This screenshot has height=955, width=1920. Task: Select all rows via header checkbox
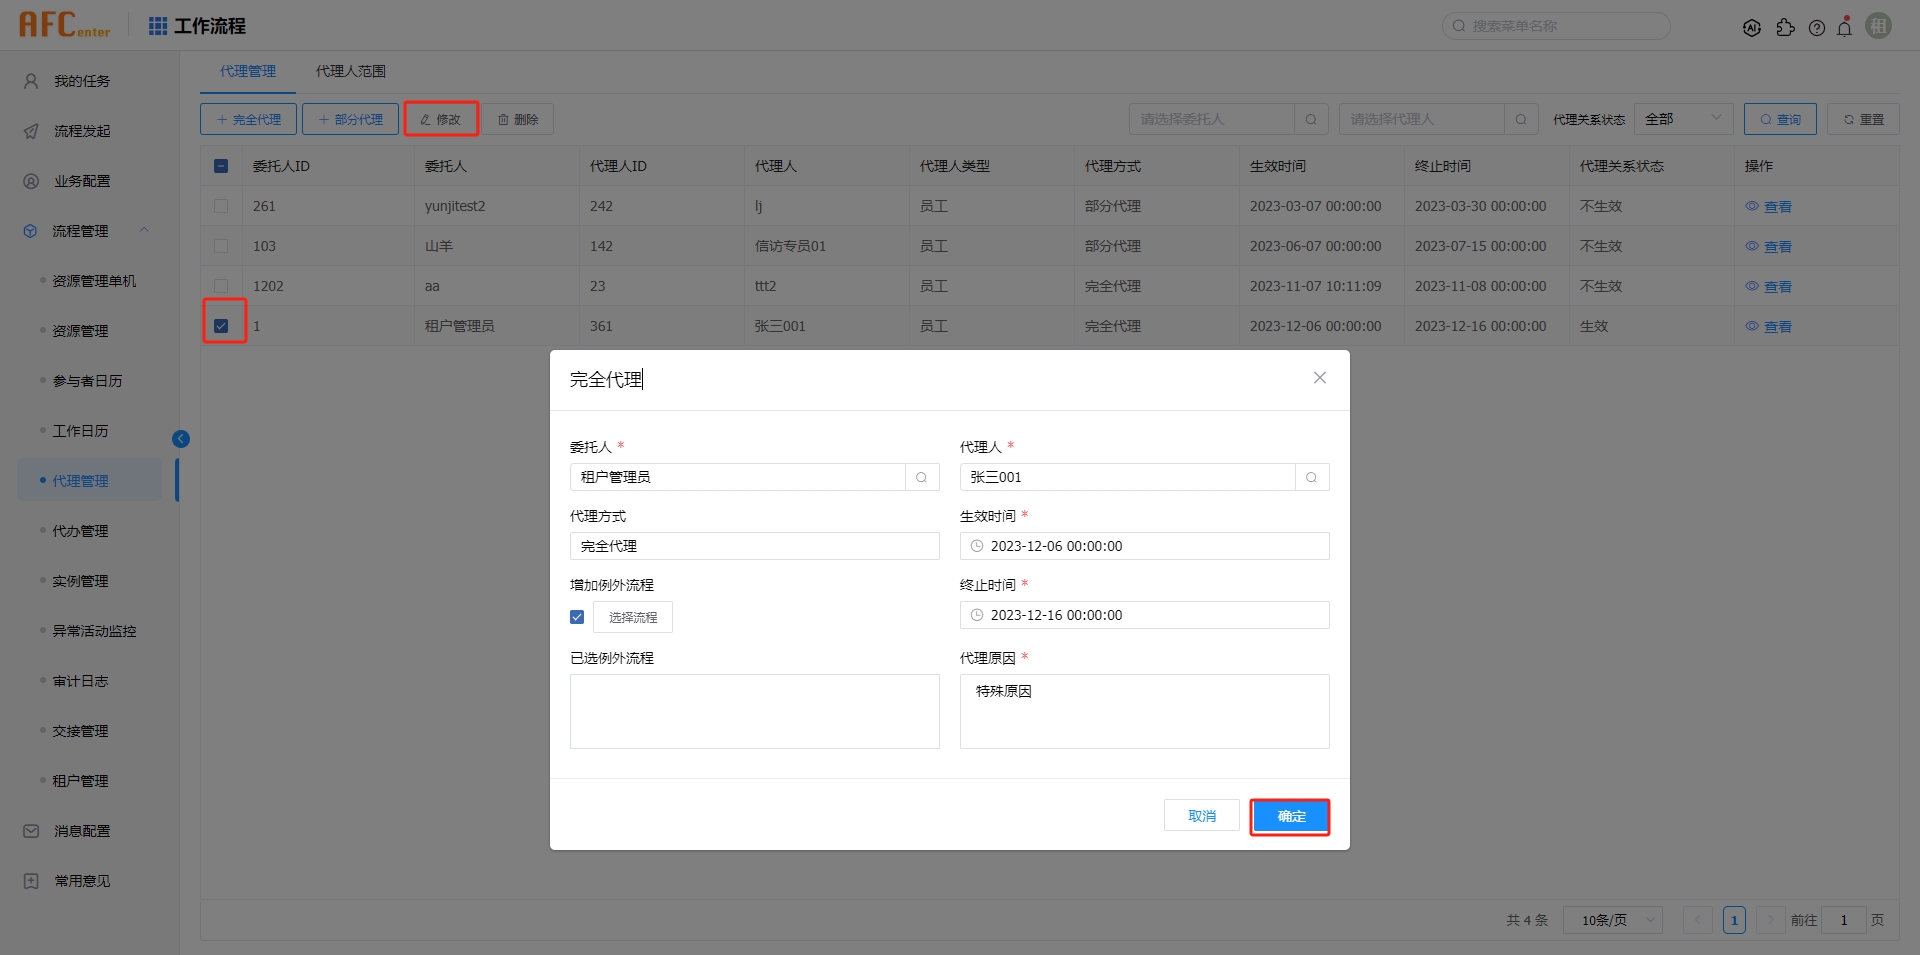(x=221, y=166)
